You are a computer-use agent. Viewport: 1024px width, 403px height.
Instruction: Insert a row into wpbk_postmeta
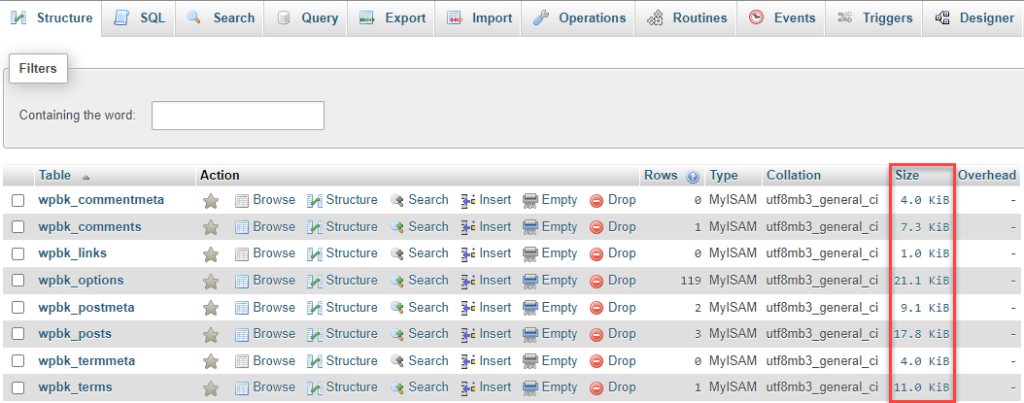[486, 307]
